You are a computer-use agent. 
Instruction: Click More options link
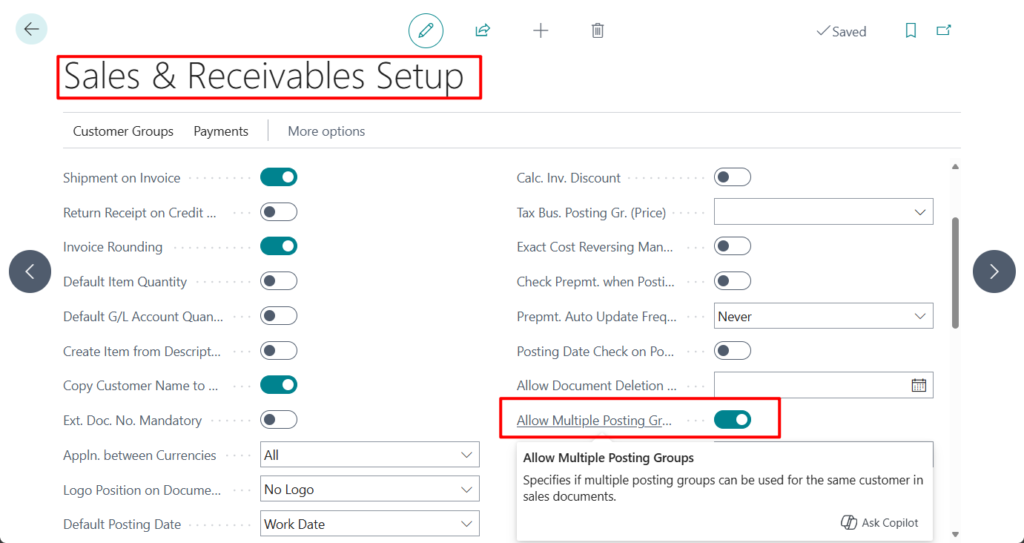pyautogui.click(x=326, y=131)
